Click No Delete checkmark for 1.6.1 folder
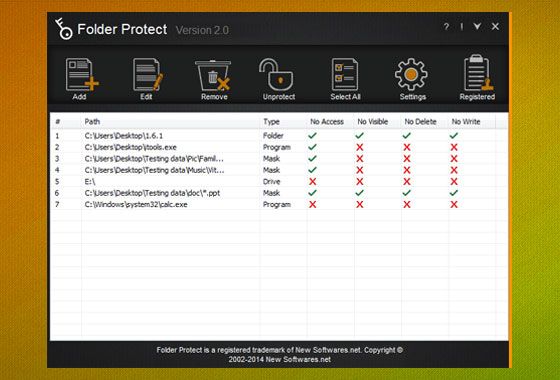The height and width of the screenshot is (380, 560). click(407, 135)
